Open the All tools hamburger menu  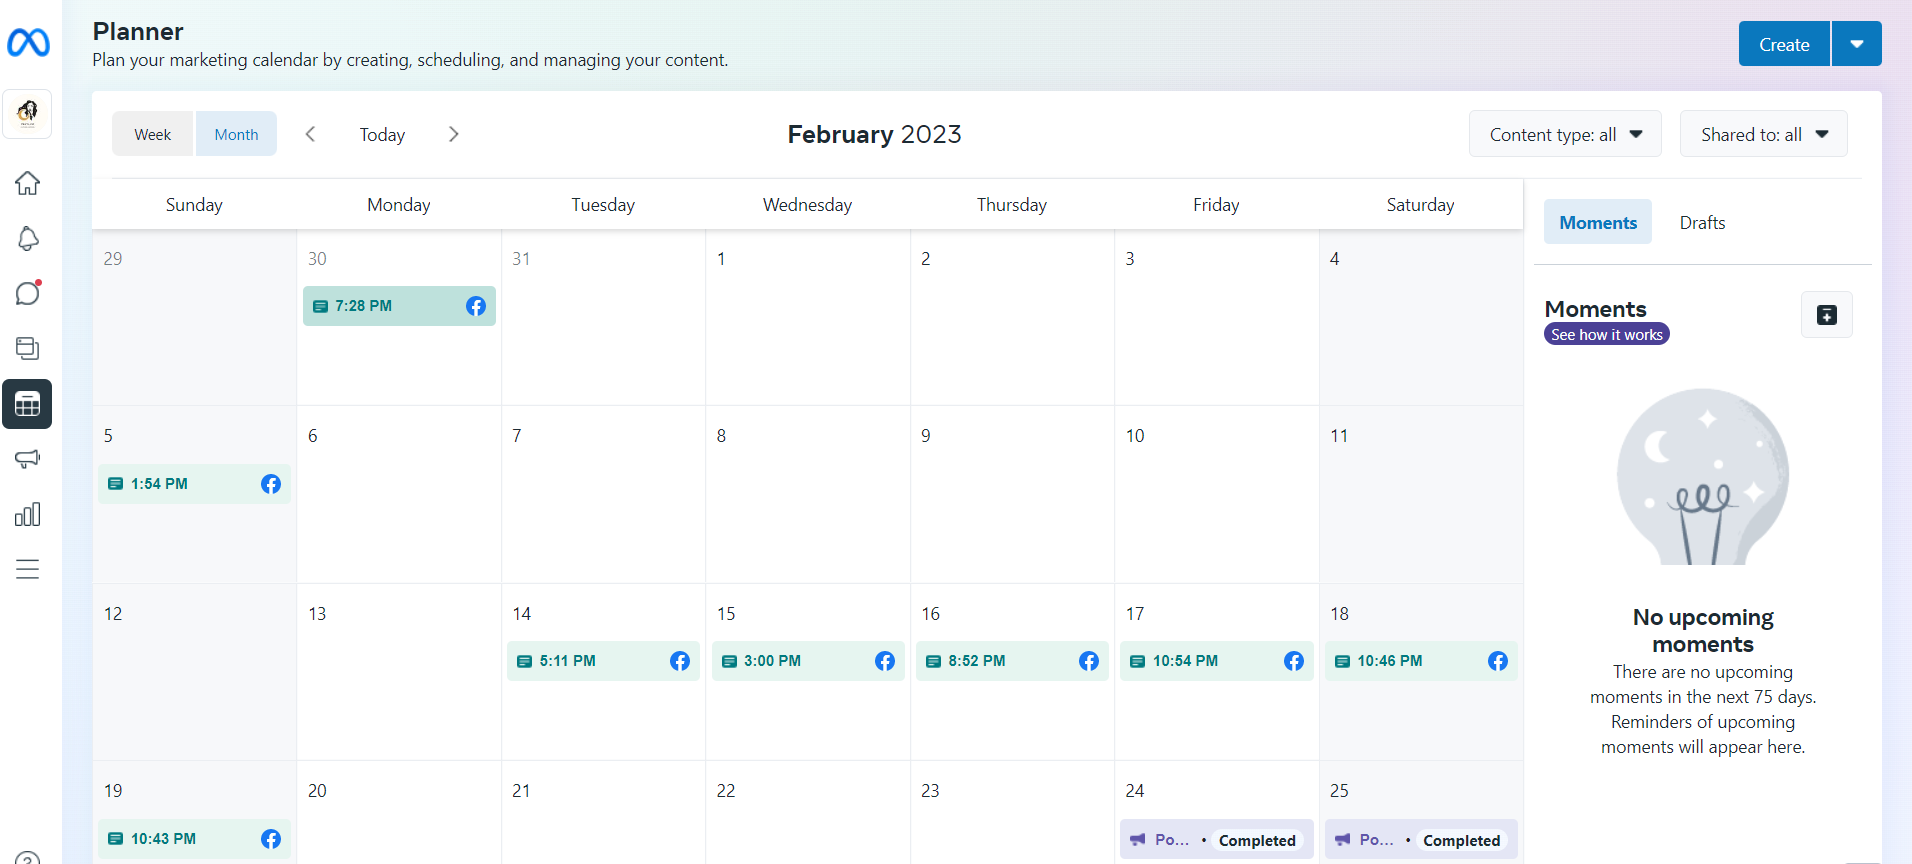click(27, 569)
